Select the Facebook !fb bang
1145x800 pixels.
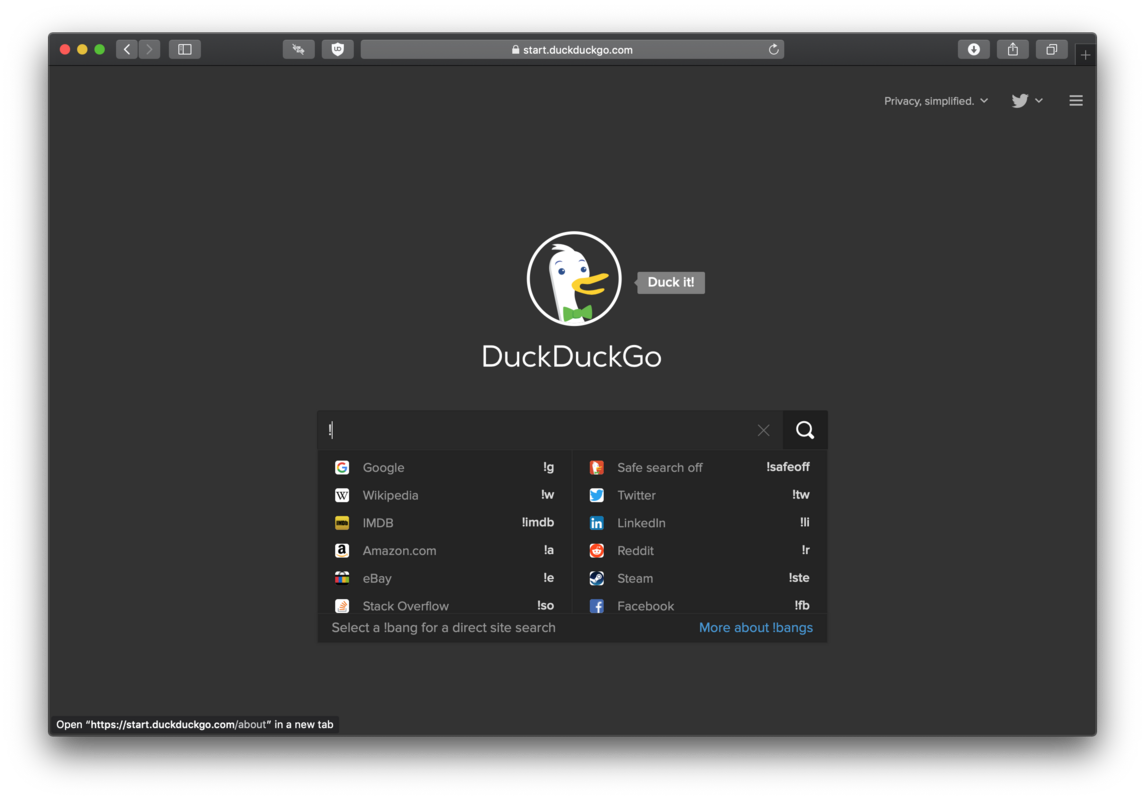click(x=700, y=604)
